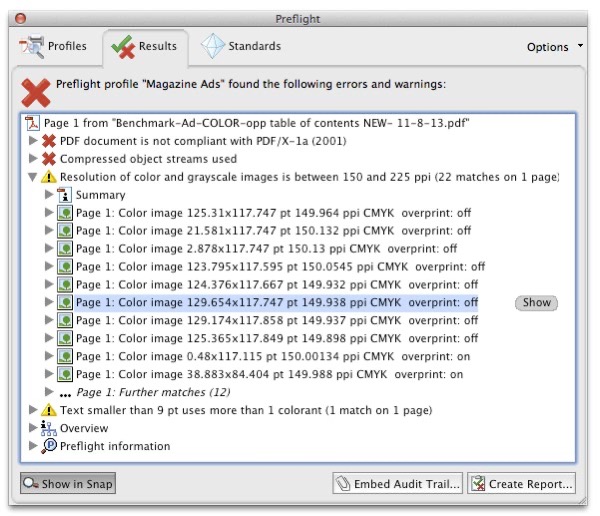Select the Summary row text
The height and width of the screenshot is (516, 600).
coord(100,195)
